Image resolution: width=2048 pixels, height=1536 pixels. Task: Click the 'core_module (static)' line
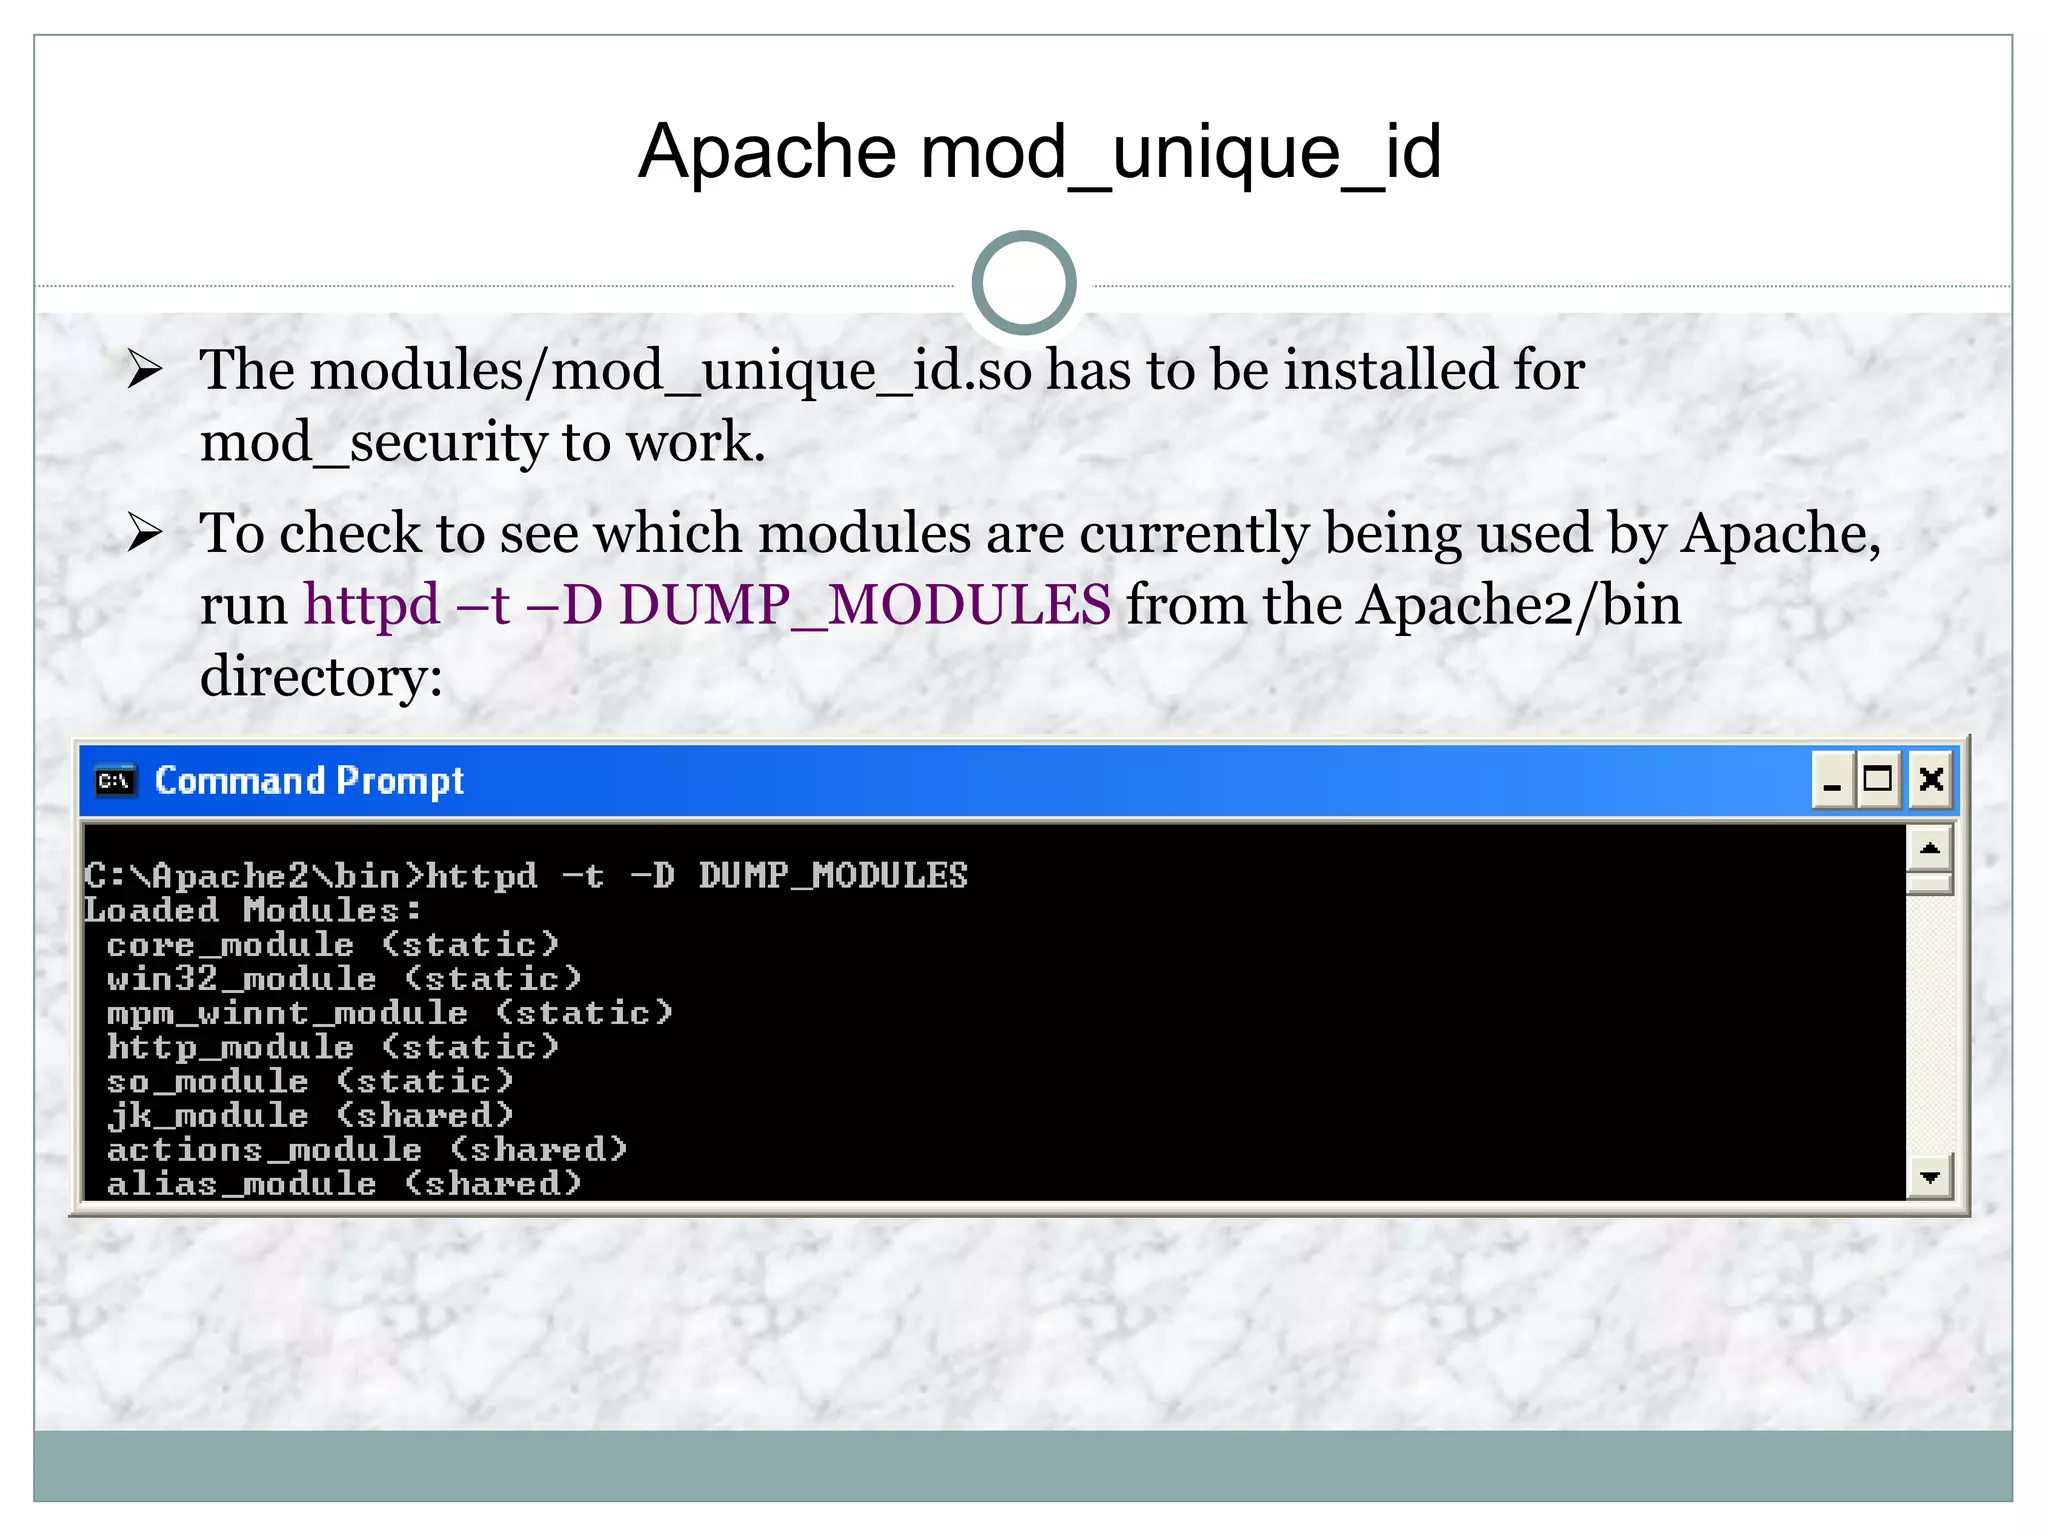tap(332, 944)
